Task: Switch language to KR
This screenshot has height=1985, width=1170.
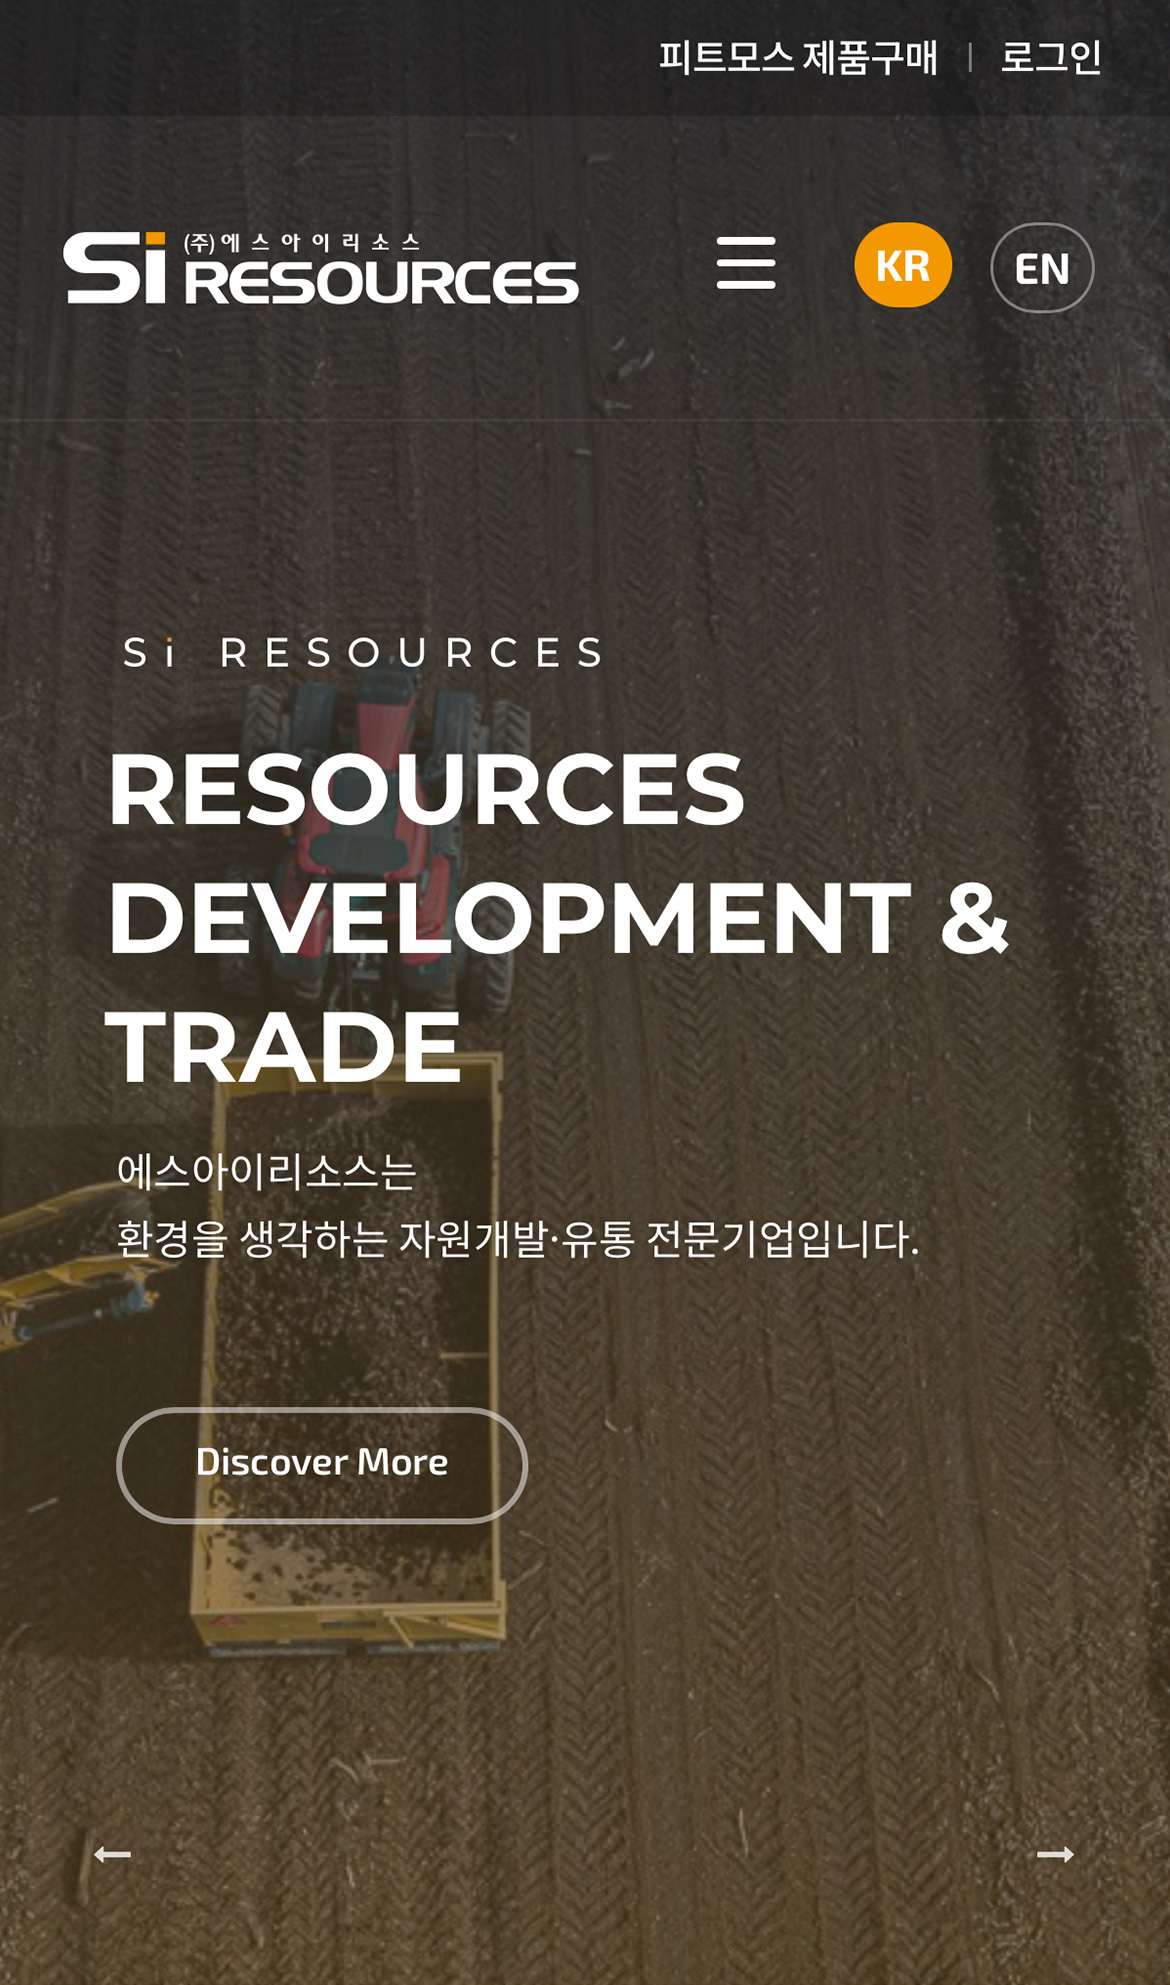Action: pyautogui.click(x=903, y=265)
